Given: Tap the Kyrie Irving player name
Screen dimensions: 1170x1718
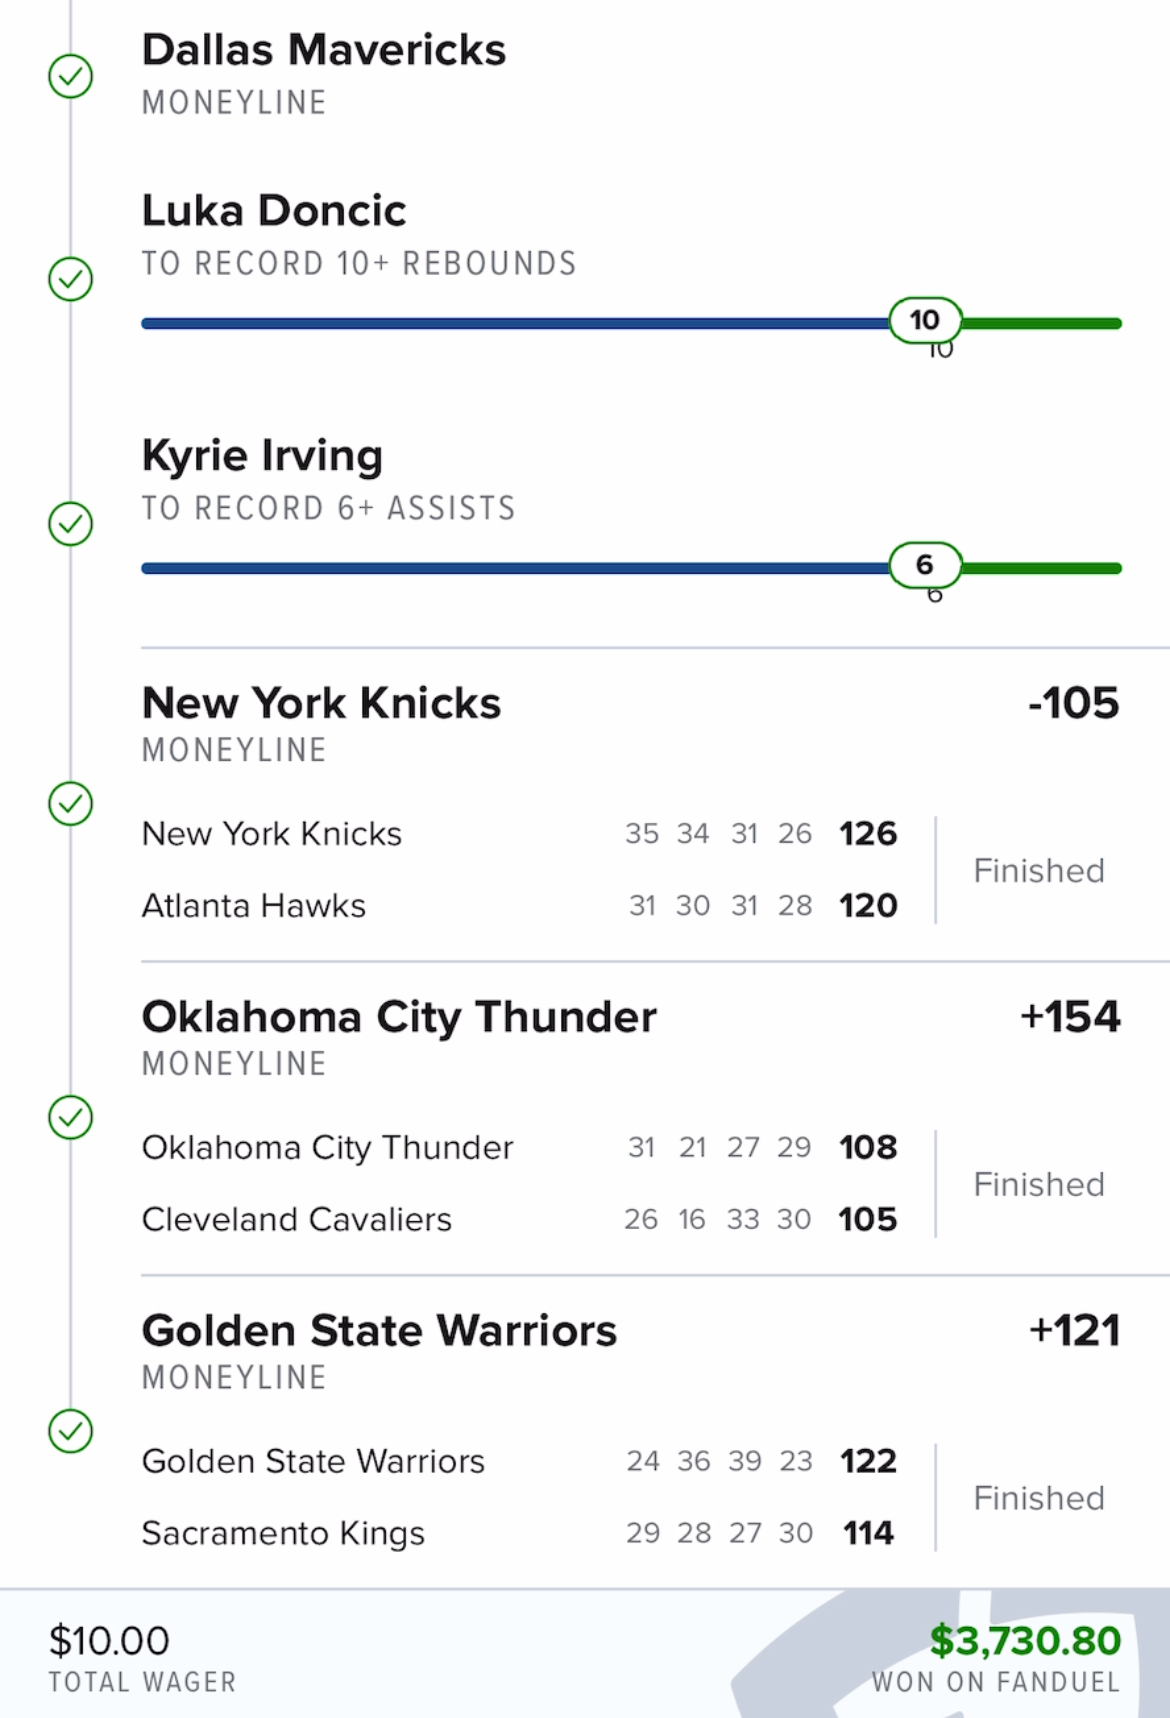Looking at the screenshot, I should pyautogui.click(x=262, y=456).
